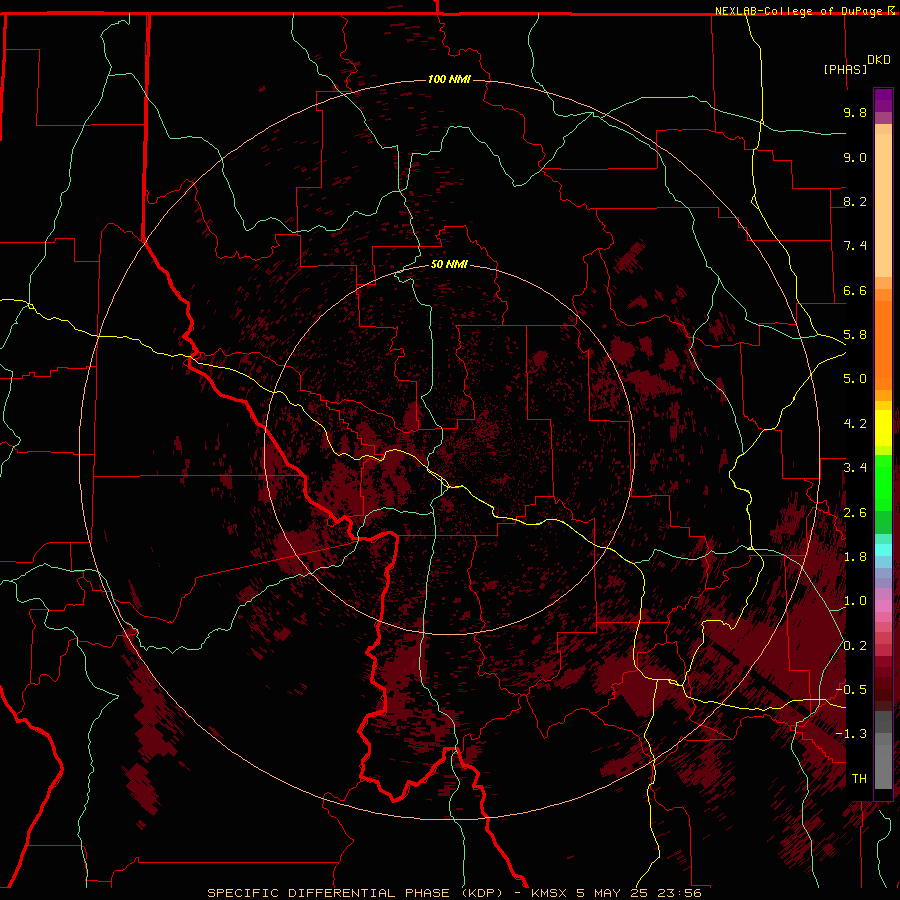Pick the yellow colorbar segment
This screenshot has height=900, width=900.
[x=883, y=428]
